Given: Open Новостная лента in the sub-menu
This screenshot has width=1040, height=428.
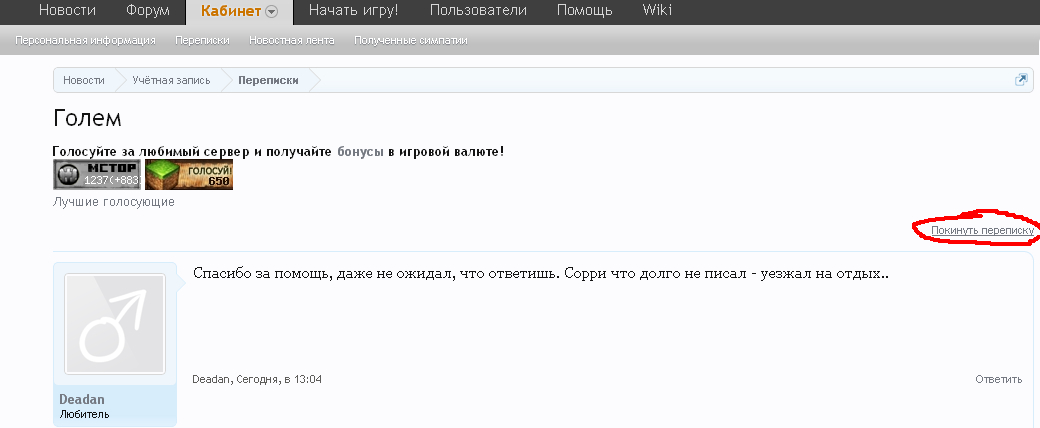Looking at the screenshot, I should [x=292, y=41].
